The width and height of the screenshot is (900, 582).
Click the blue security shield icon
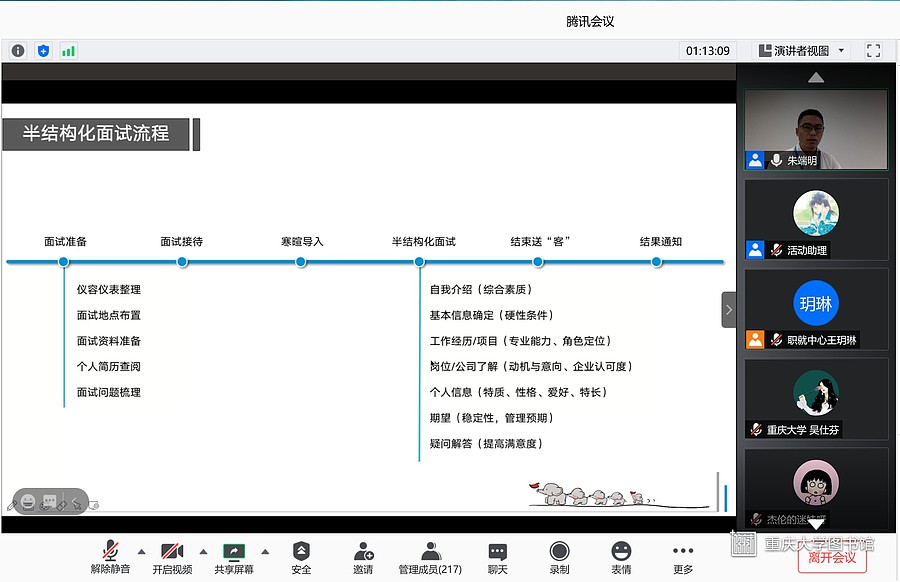tap(43, 50)
